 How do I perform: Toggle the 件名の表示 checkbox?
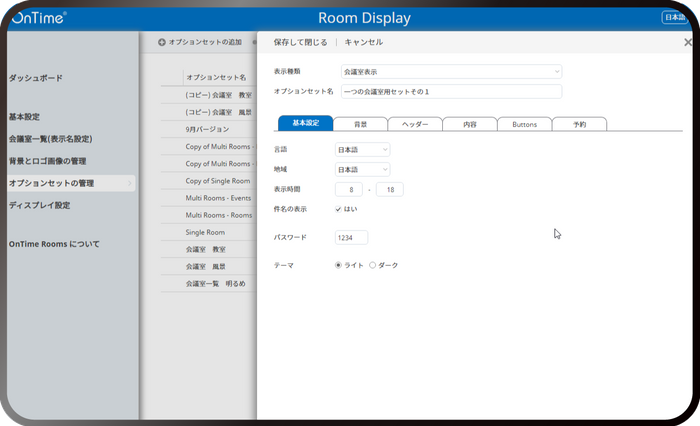click(x=338, y=209)
